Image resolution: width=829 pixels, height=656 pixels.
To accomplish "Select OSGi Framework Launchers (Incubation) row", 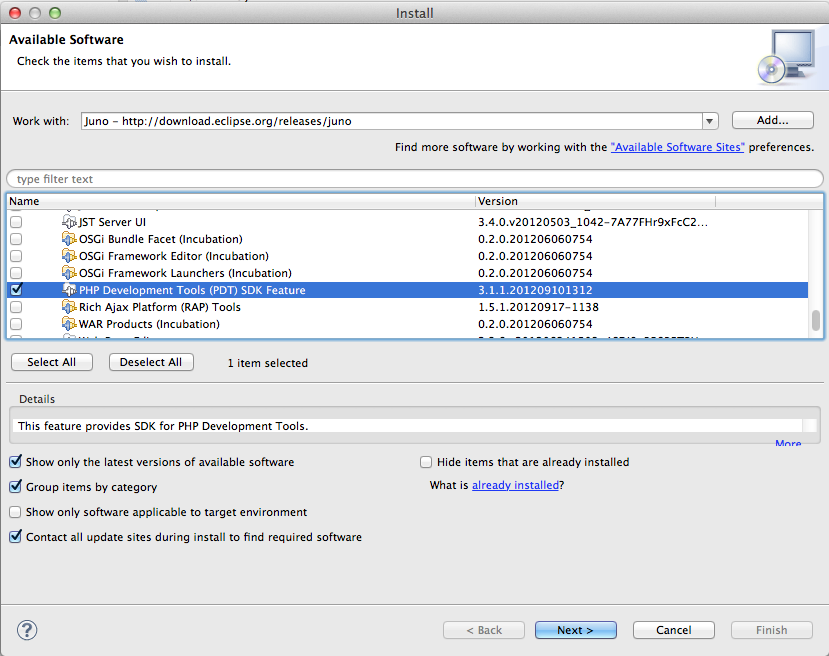I will 407,273.
